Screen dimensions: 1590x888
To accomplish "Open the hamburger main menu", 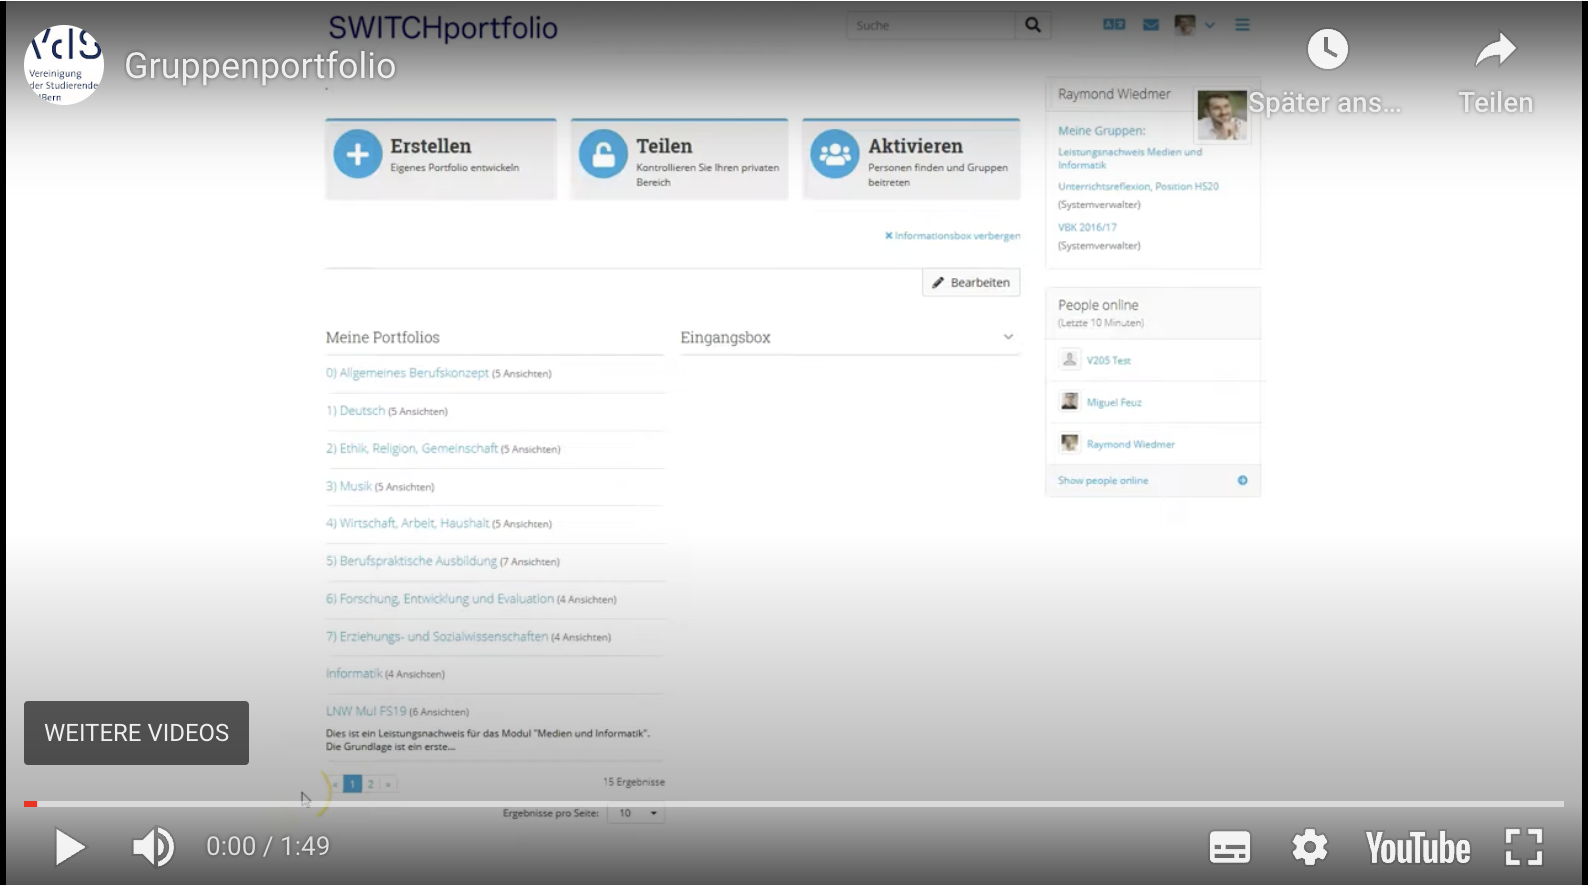I will (x=1242, y=25).
